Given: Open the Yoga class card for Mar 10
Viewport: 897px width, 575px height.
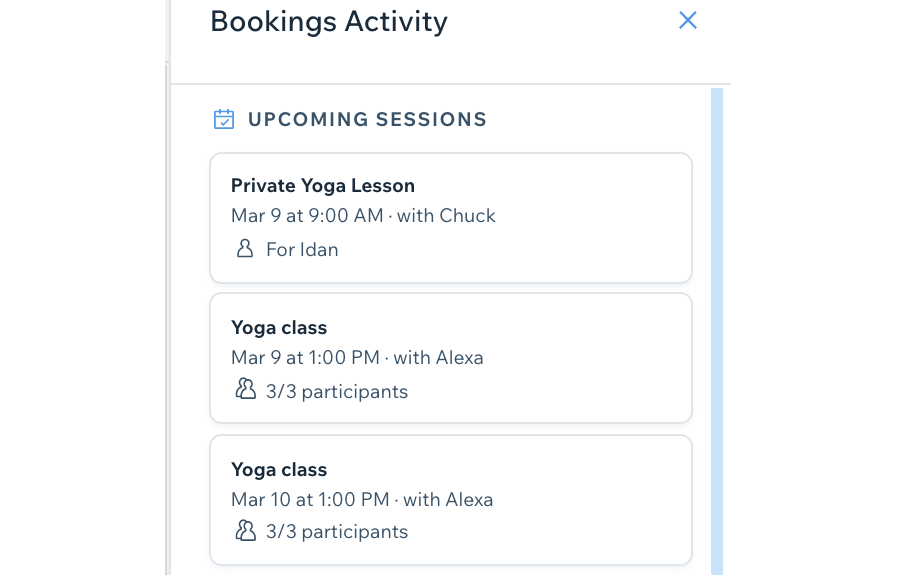Looking at the screenshot, I should 451,500.
